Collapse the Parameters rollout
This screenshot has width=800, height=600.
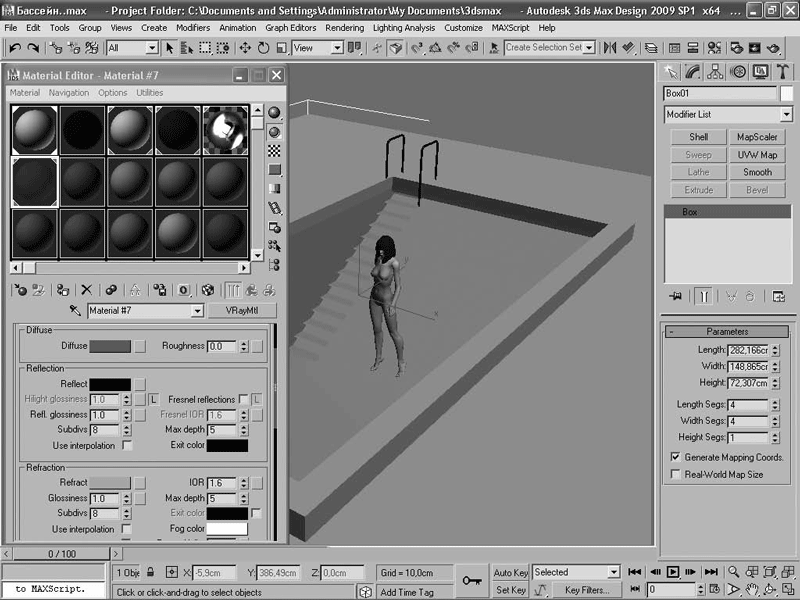pyautogui.click(x=727, y=331)
